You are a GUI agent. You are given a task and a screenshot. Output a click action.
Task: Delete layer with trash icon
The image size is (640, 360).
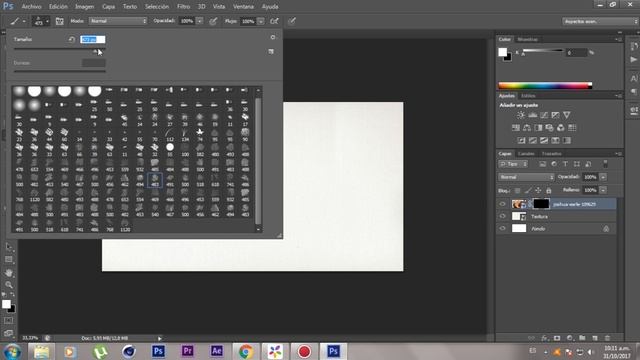click(607, 338)
